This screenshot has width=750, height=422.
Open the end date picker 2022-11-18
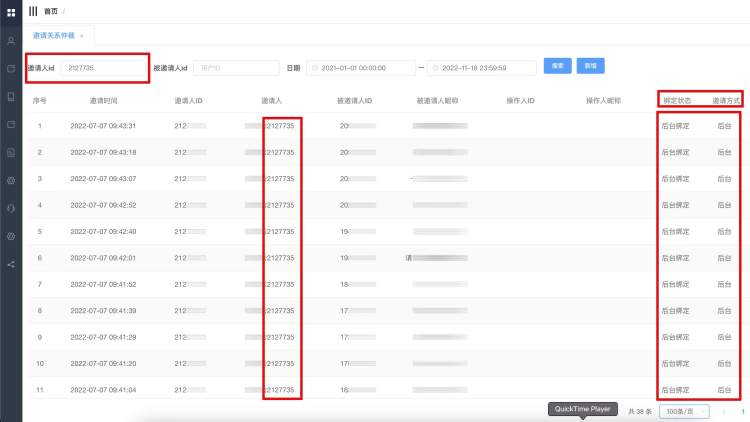[479, 67]
